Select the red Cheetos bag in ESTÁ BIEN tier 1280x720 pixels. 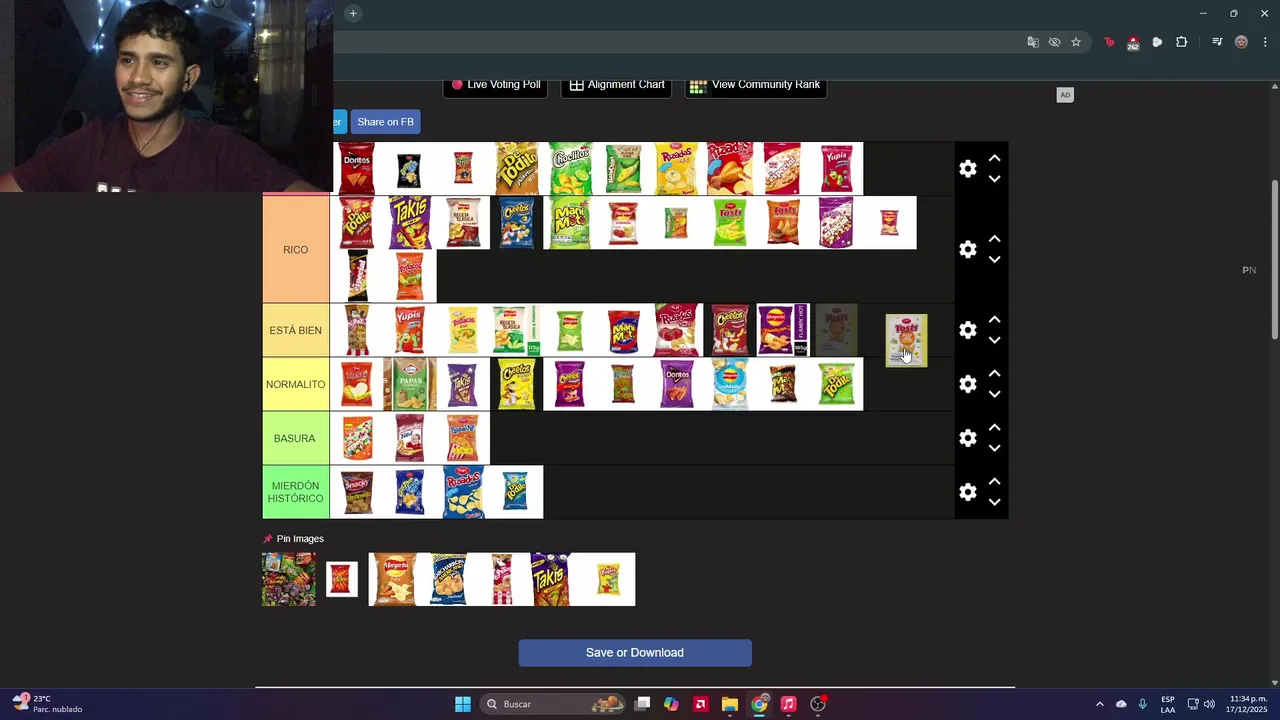(x=730, y=330)
